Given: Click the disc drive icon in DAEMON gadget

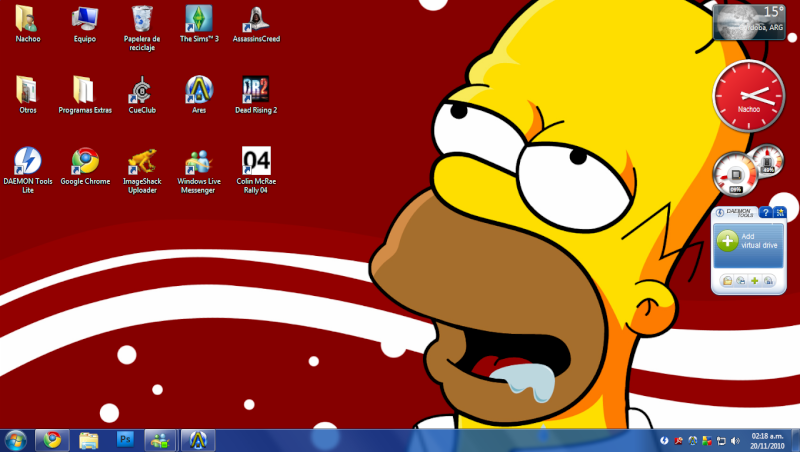Looking at the screenshot, I should point(741,281).
